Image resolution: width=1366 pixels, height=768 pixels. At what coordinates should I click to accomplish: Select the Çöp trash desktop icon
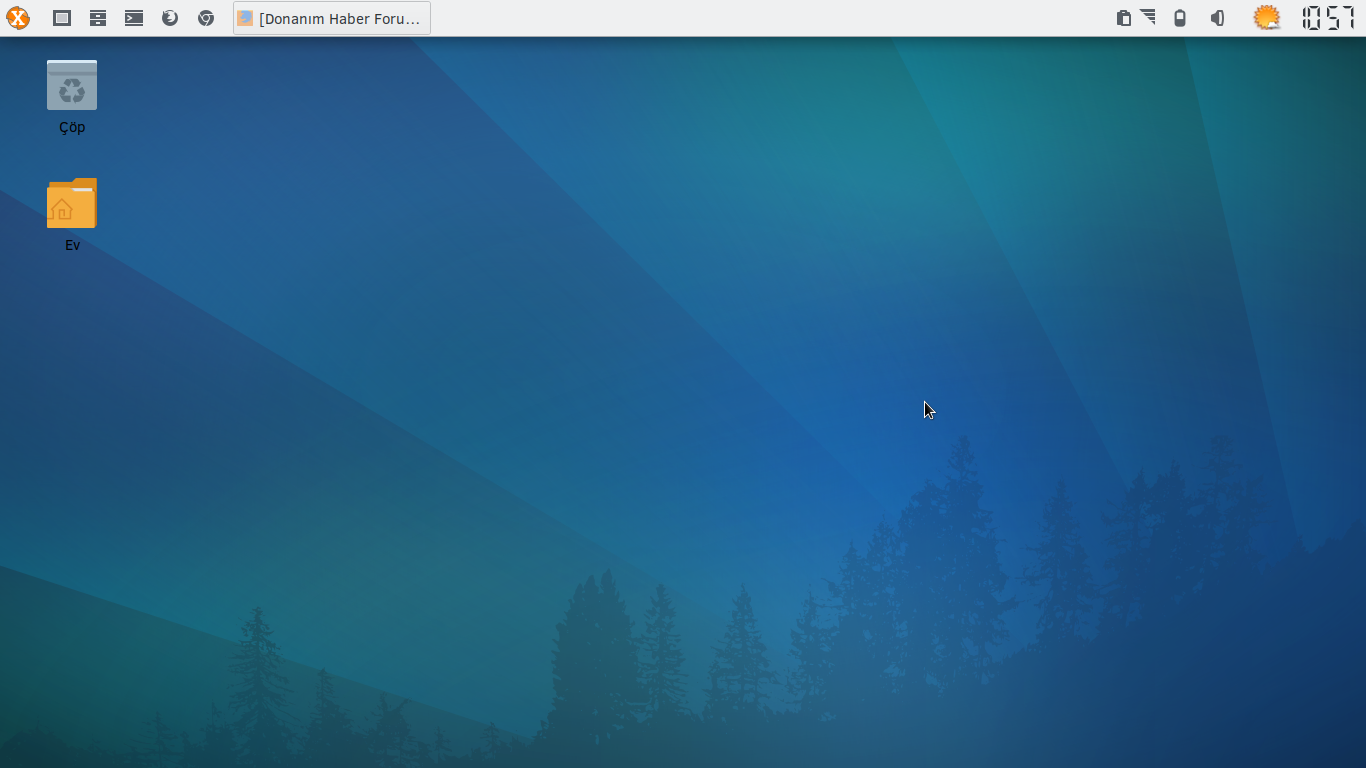[x=72, y=85]
